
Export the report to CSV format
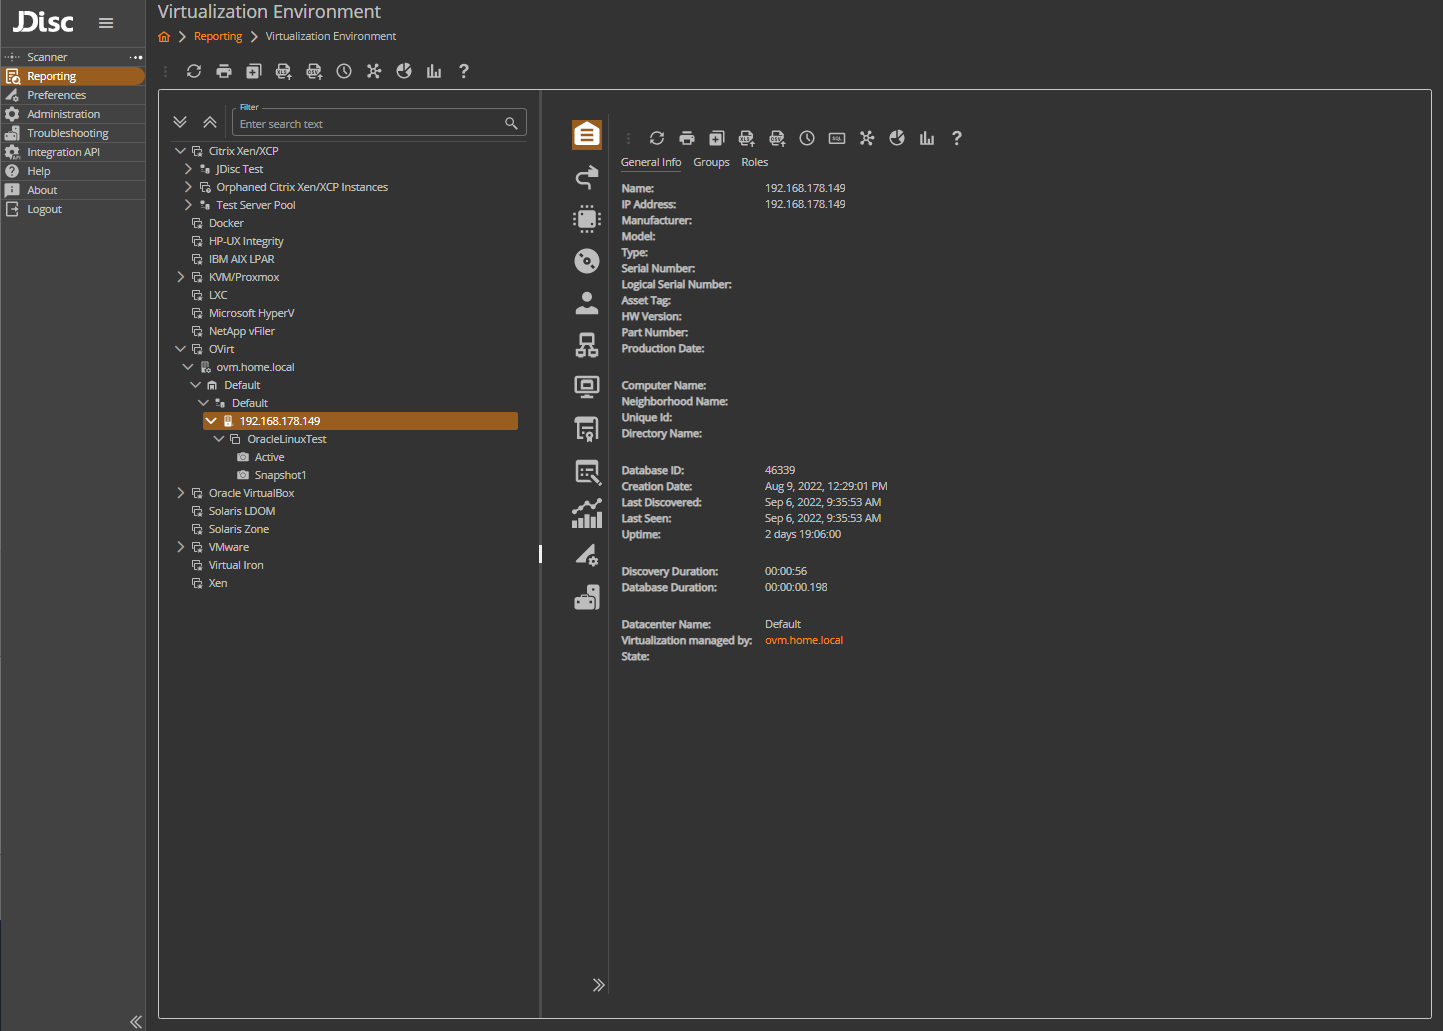point(313,71)
